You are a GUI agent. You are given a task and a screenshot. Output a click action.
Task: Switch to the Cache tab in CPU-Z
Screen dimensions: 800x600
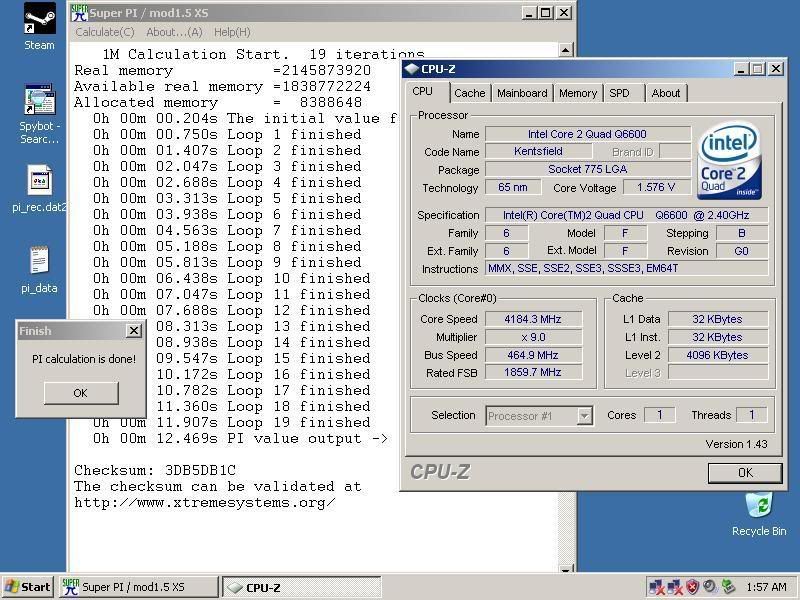[x=469, y=93]
